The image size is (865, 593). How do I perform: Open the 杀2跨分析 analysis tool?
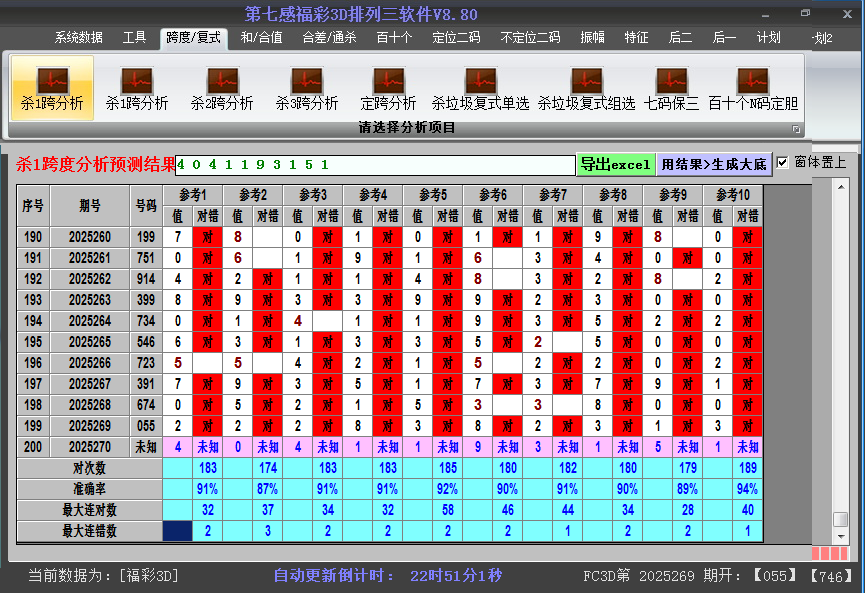(x=222, y=87)
